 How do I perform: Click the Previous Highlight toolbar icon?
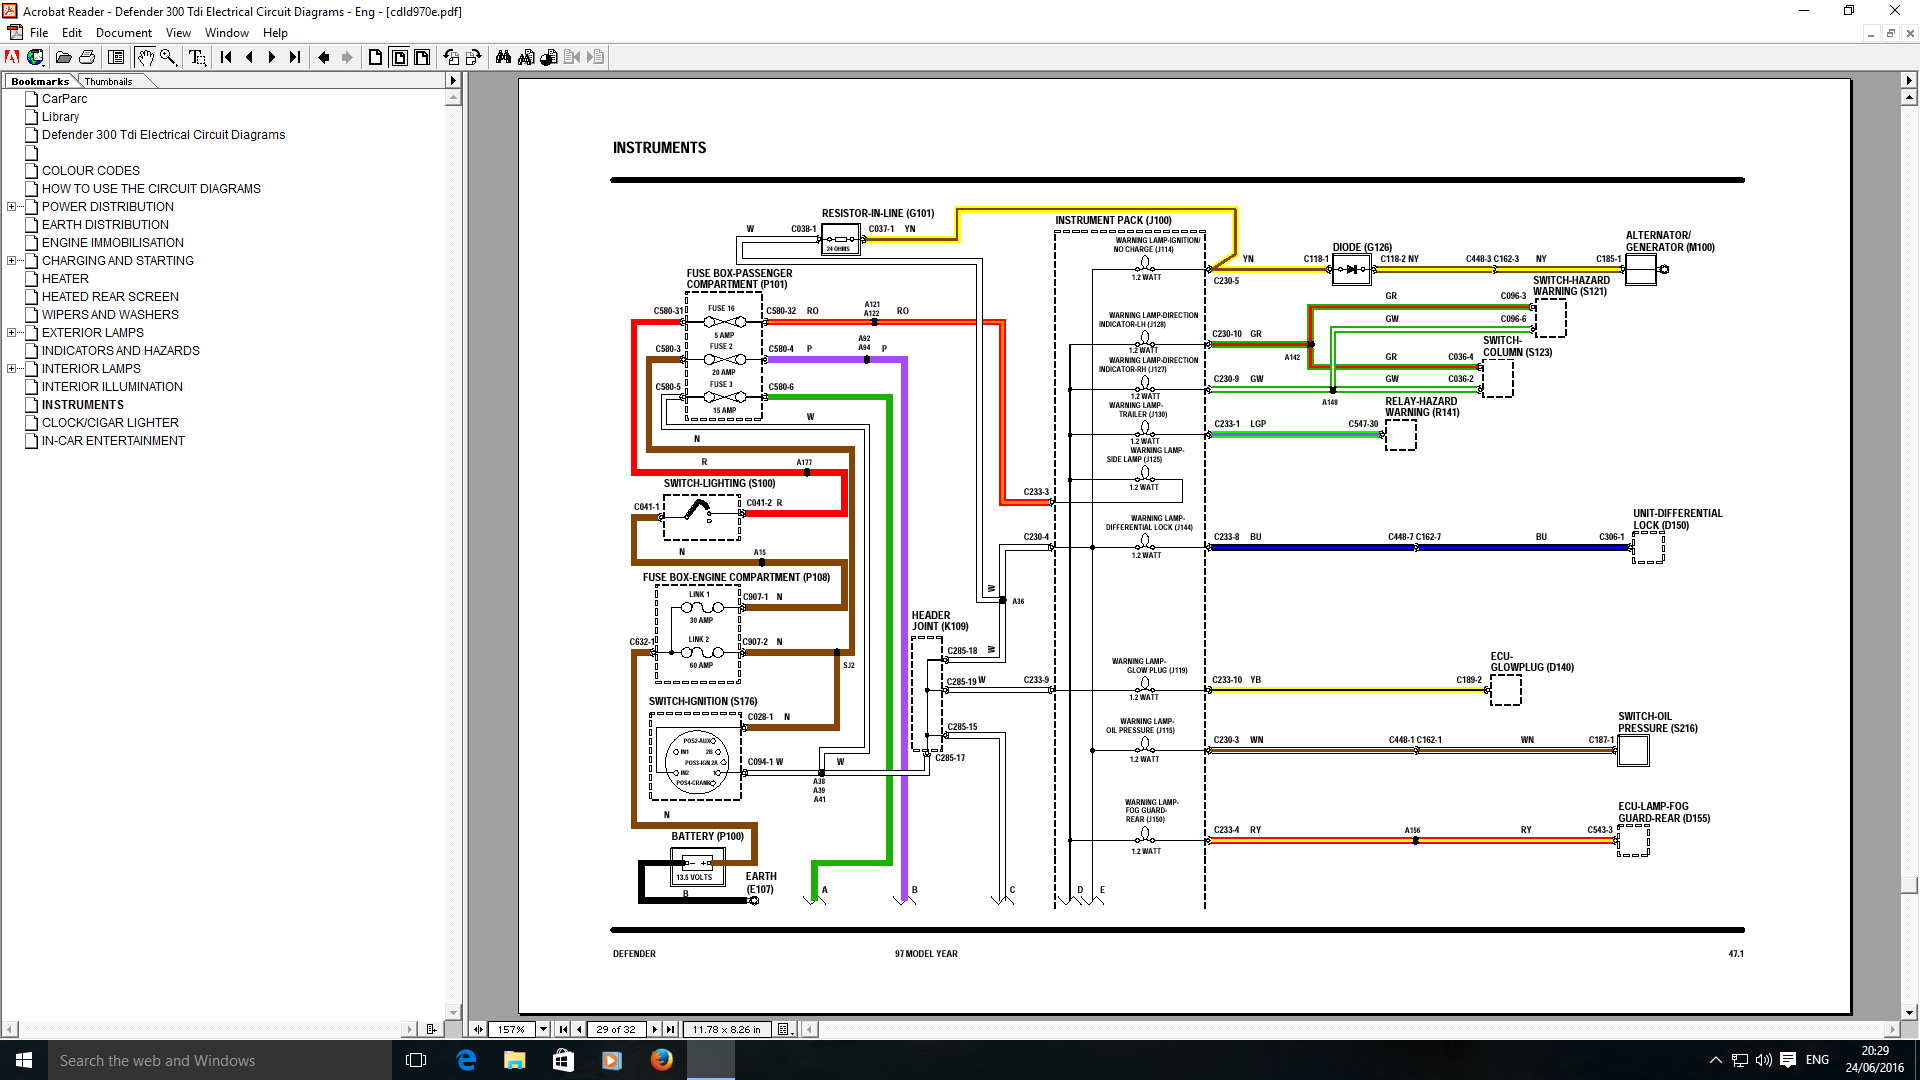tap(572, 57)
